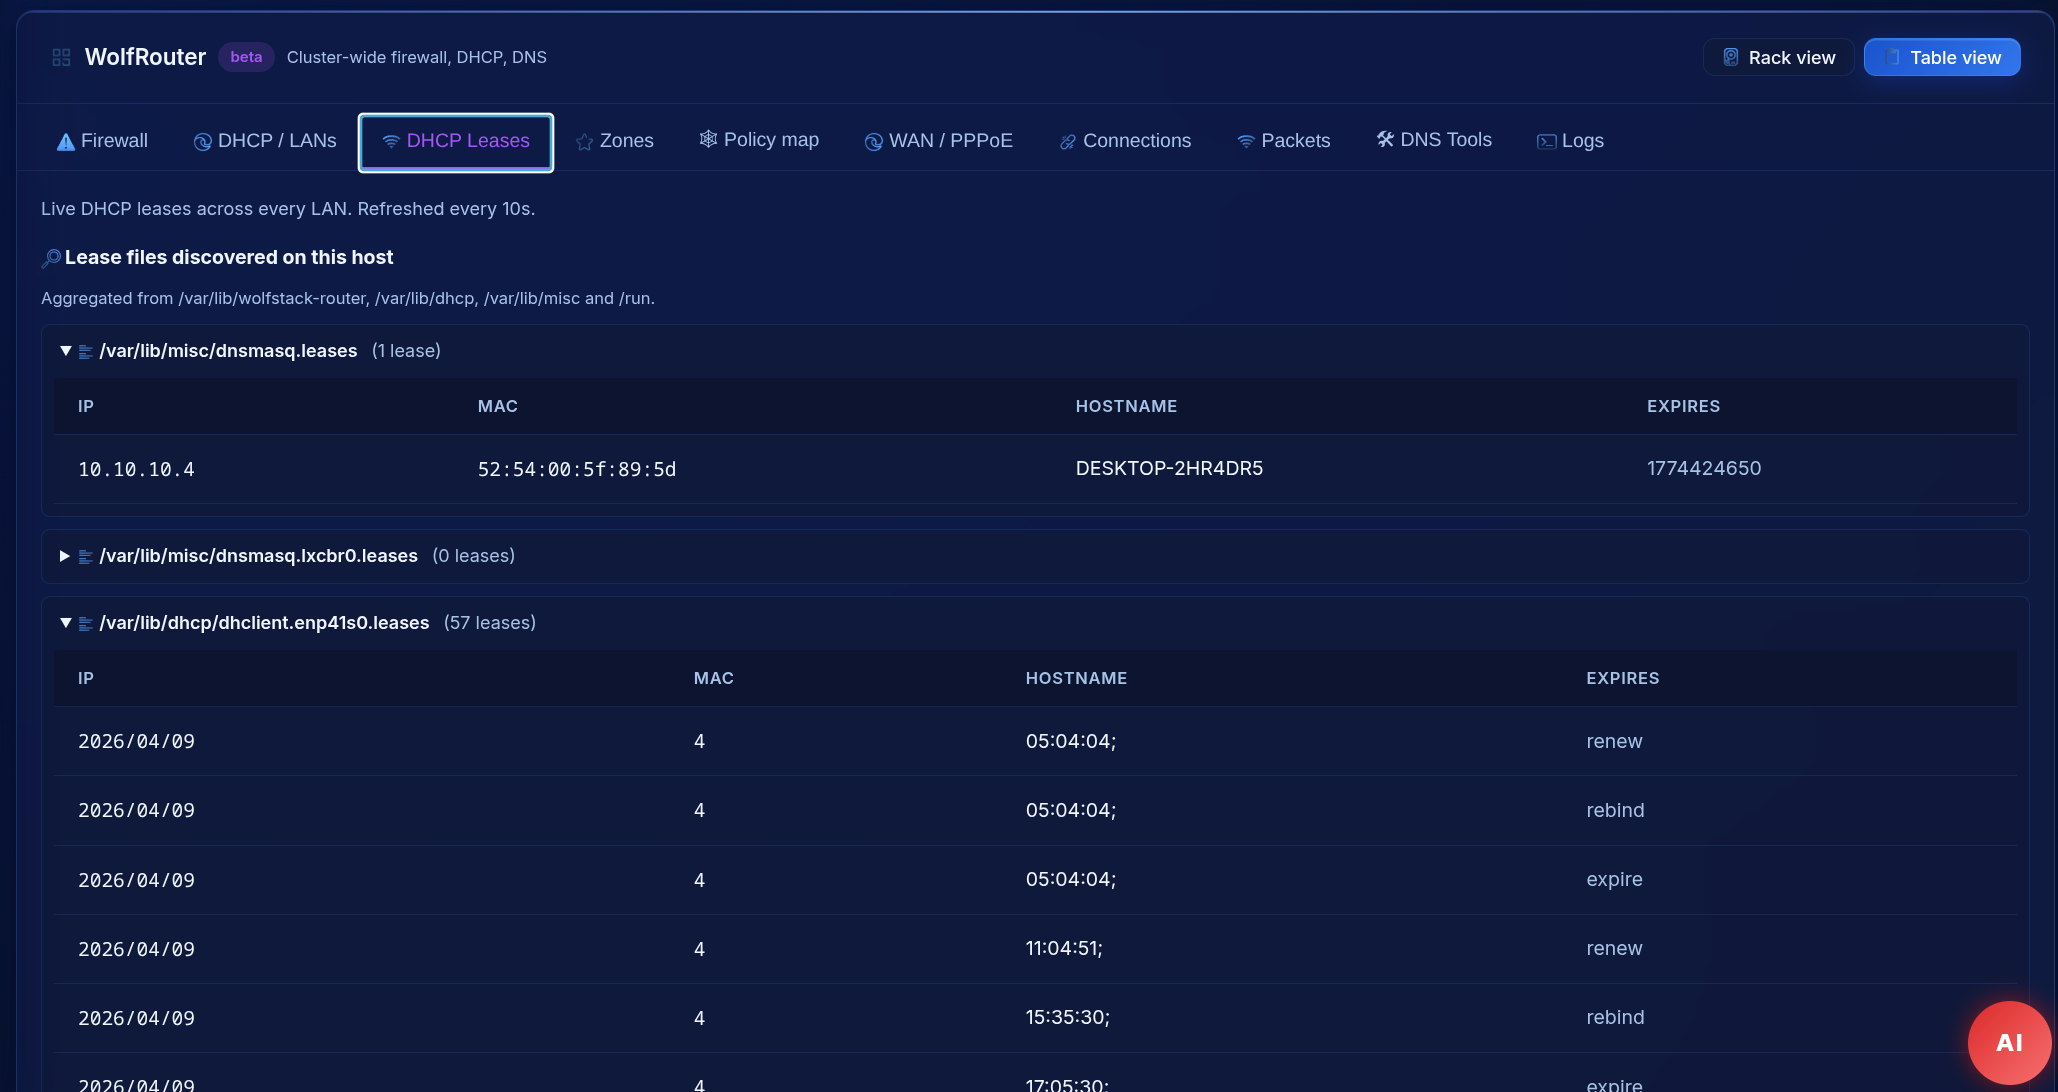Screen dimensions: 2058x1092
Task: Click the WolfRouter grid icon
Action: tap(61, 58)
